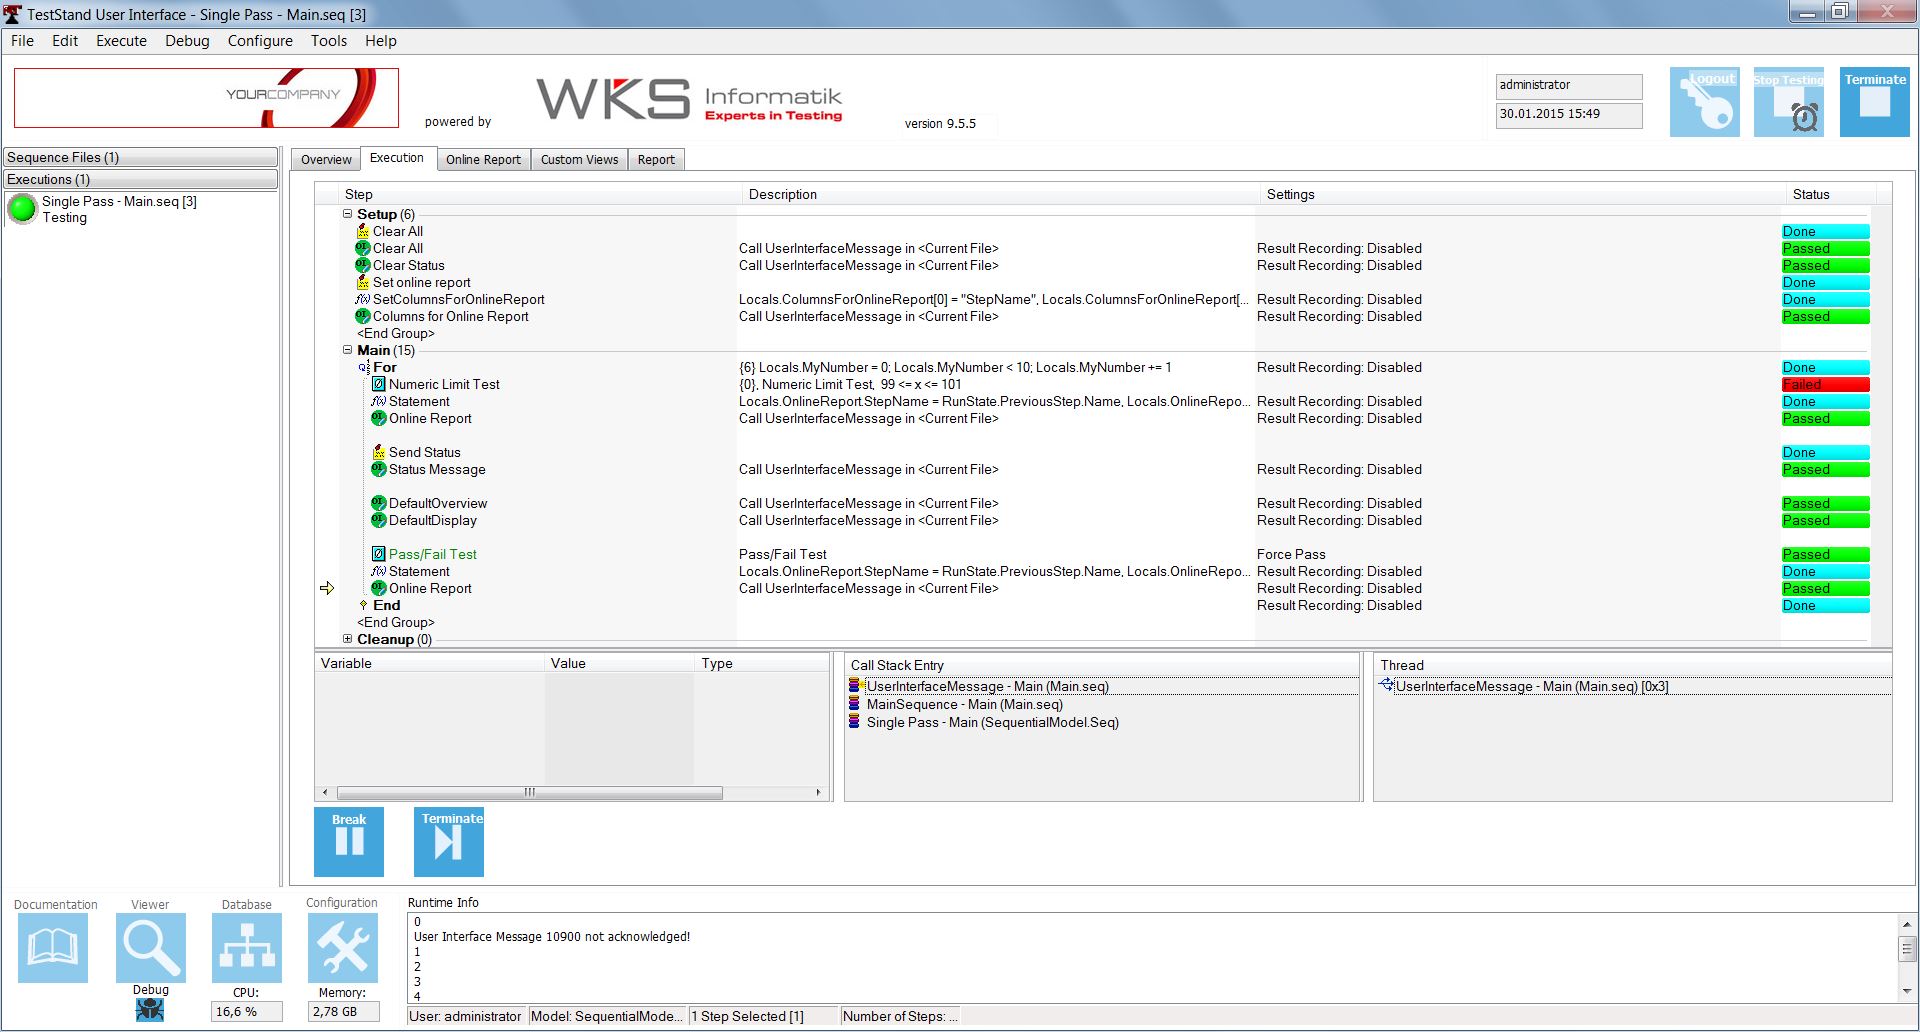The image size is (1920, 1032).
Task: Click the For loop step icon
Action: point(364,367)
